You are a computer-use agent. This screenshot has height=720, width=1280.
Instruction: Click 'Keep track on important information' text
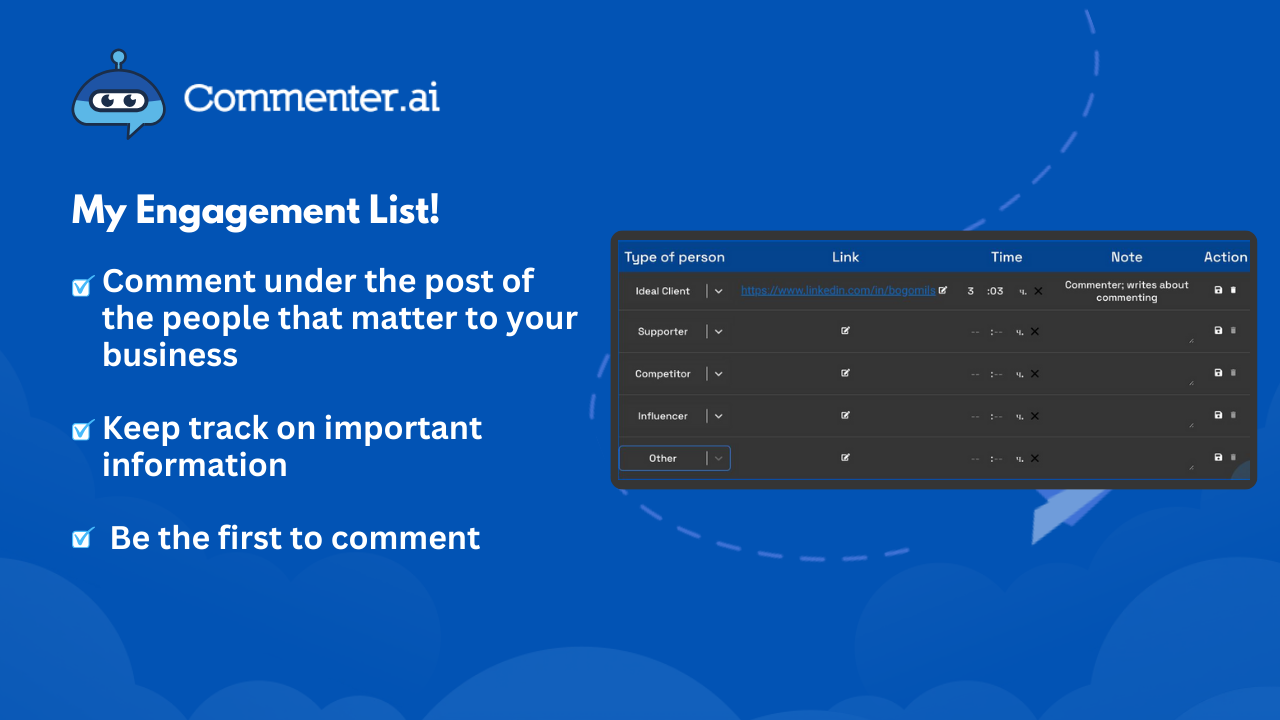click(292, 446)
